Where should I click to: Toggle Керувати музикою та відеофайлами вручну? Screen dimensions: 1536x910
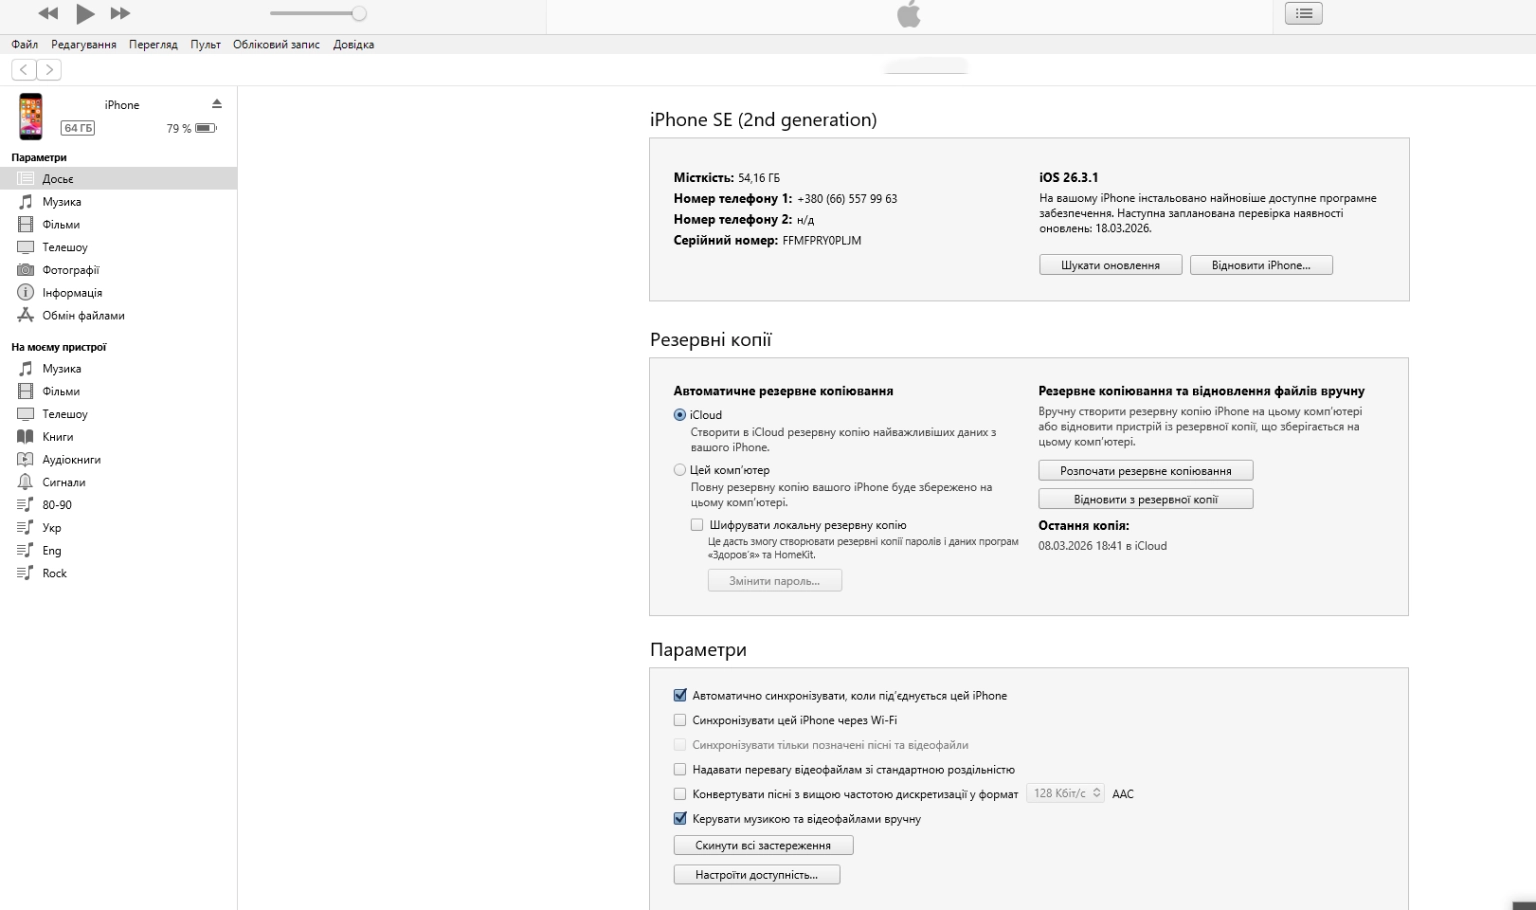coord(680,818)
